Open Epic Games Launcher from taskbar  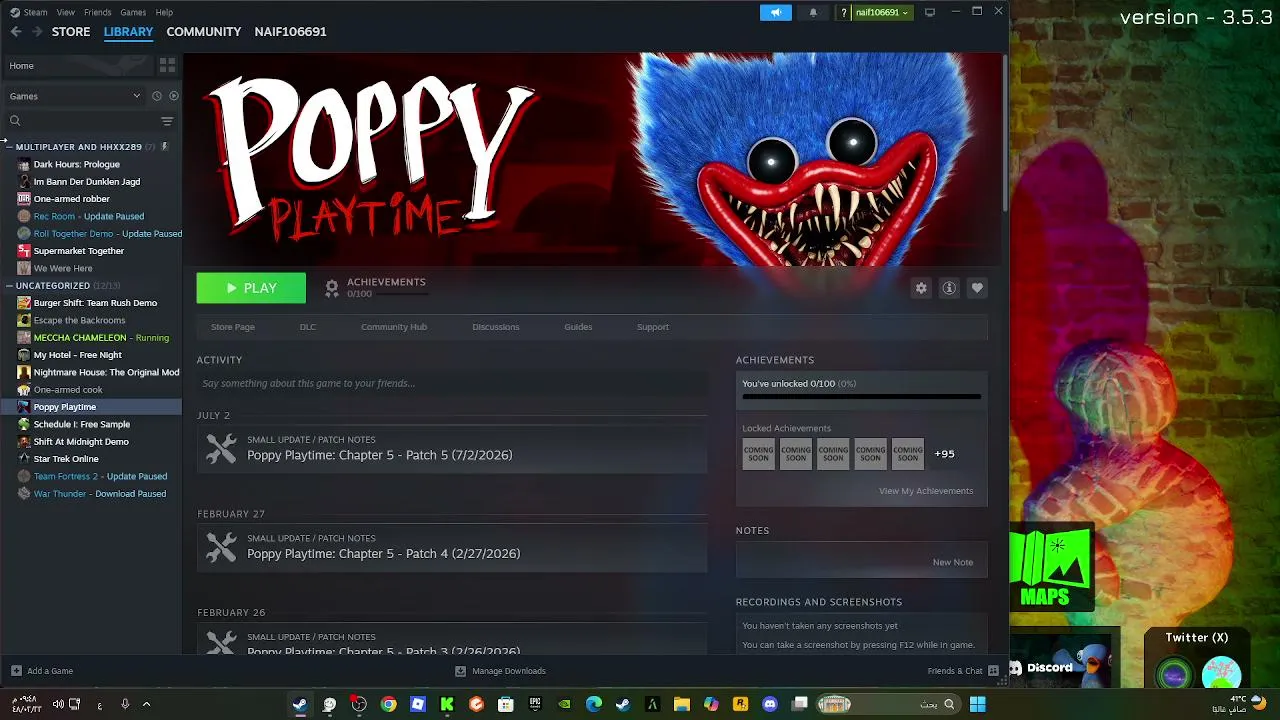coord(535,704)
